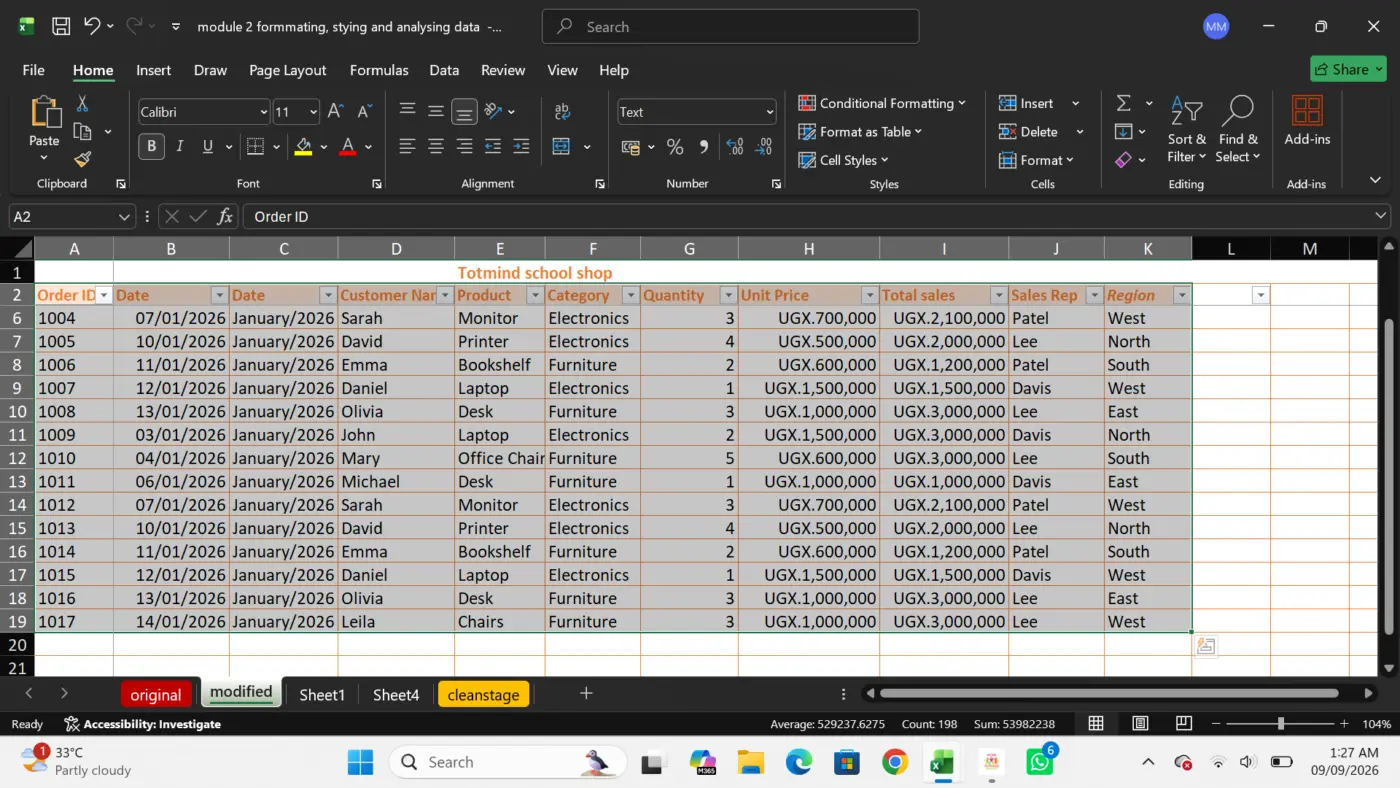
Task: Toggle Bottom Align vertical alignment
Action: click(x=464, y=112)
